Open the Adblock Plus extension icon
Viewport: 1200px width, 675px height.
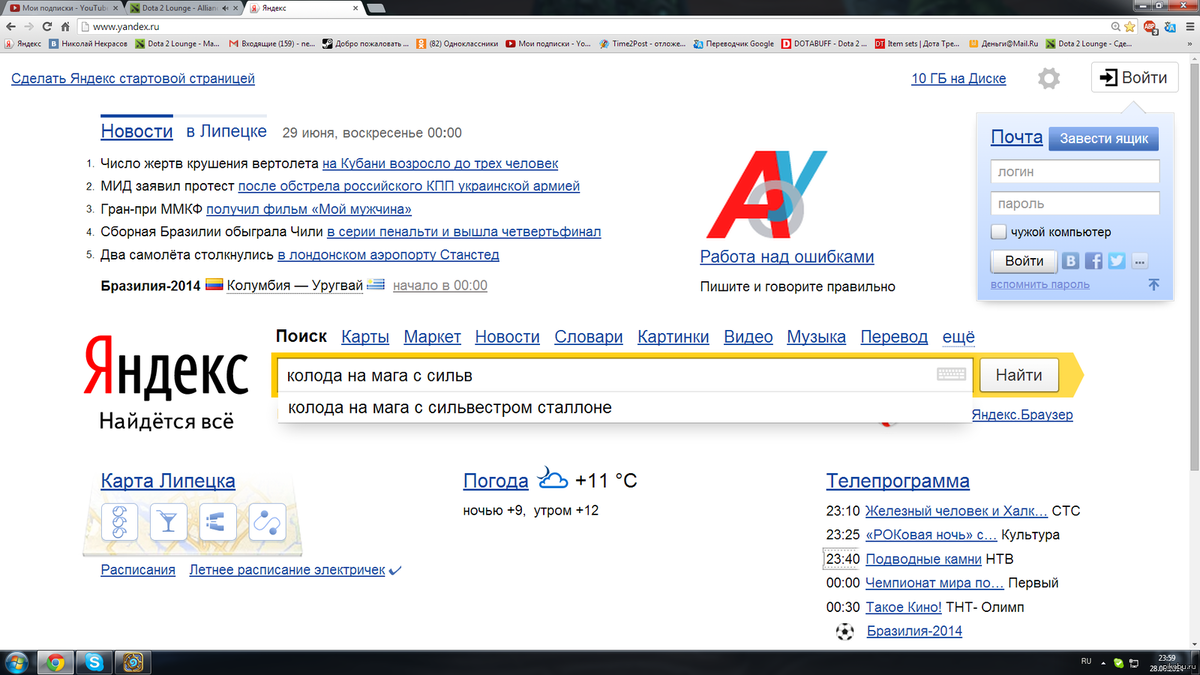coord(1149,26)
